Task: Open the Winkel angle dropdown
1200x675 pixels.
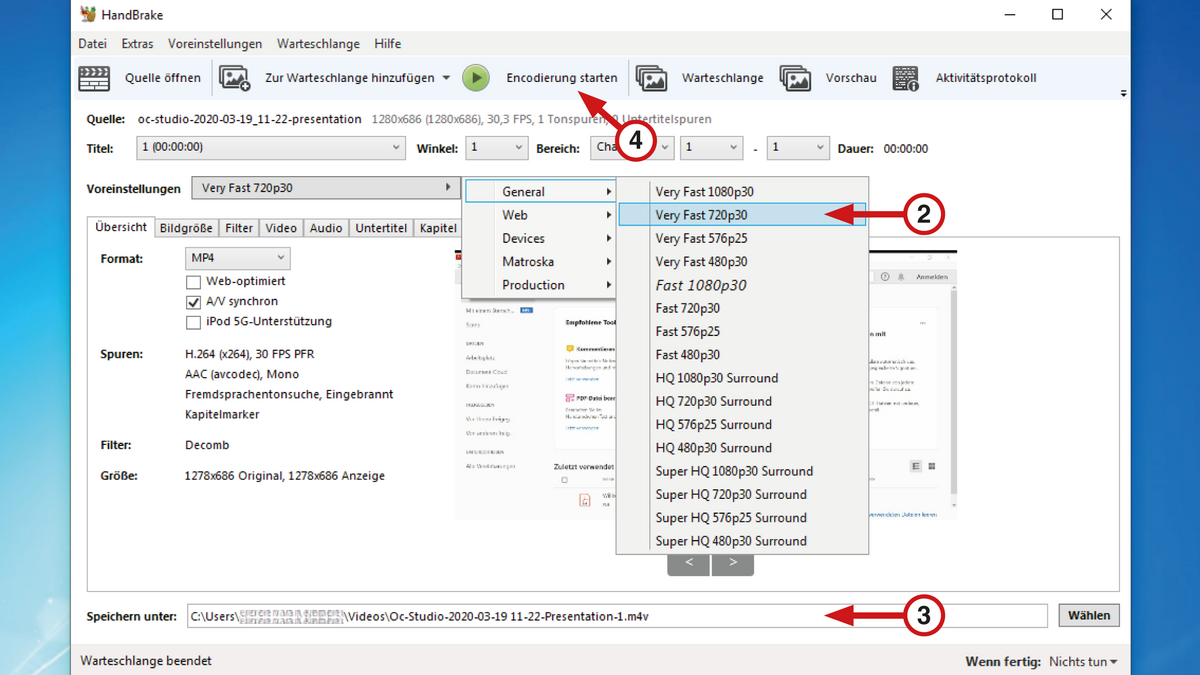Action: 497,148
